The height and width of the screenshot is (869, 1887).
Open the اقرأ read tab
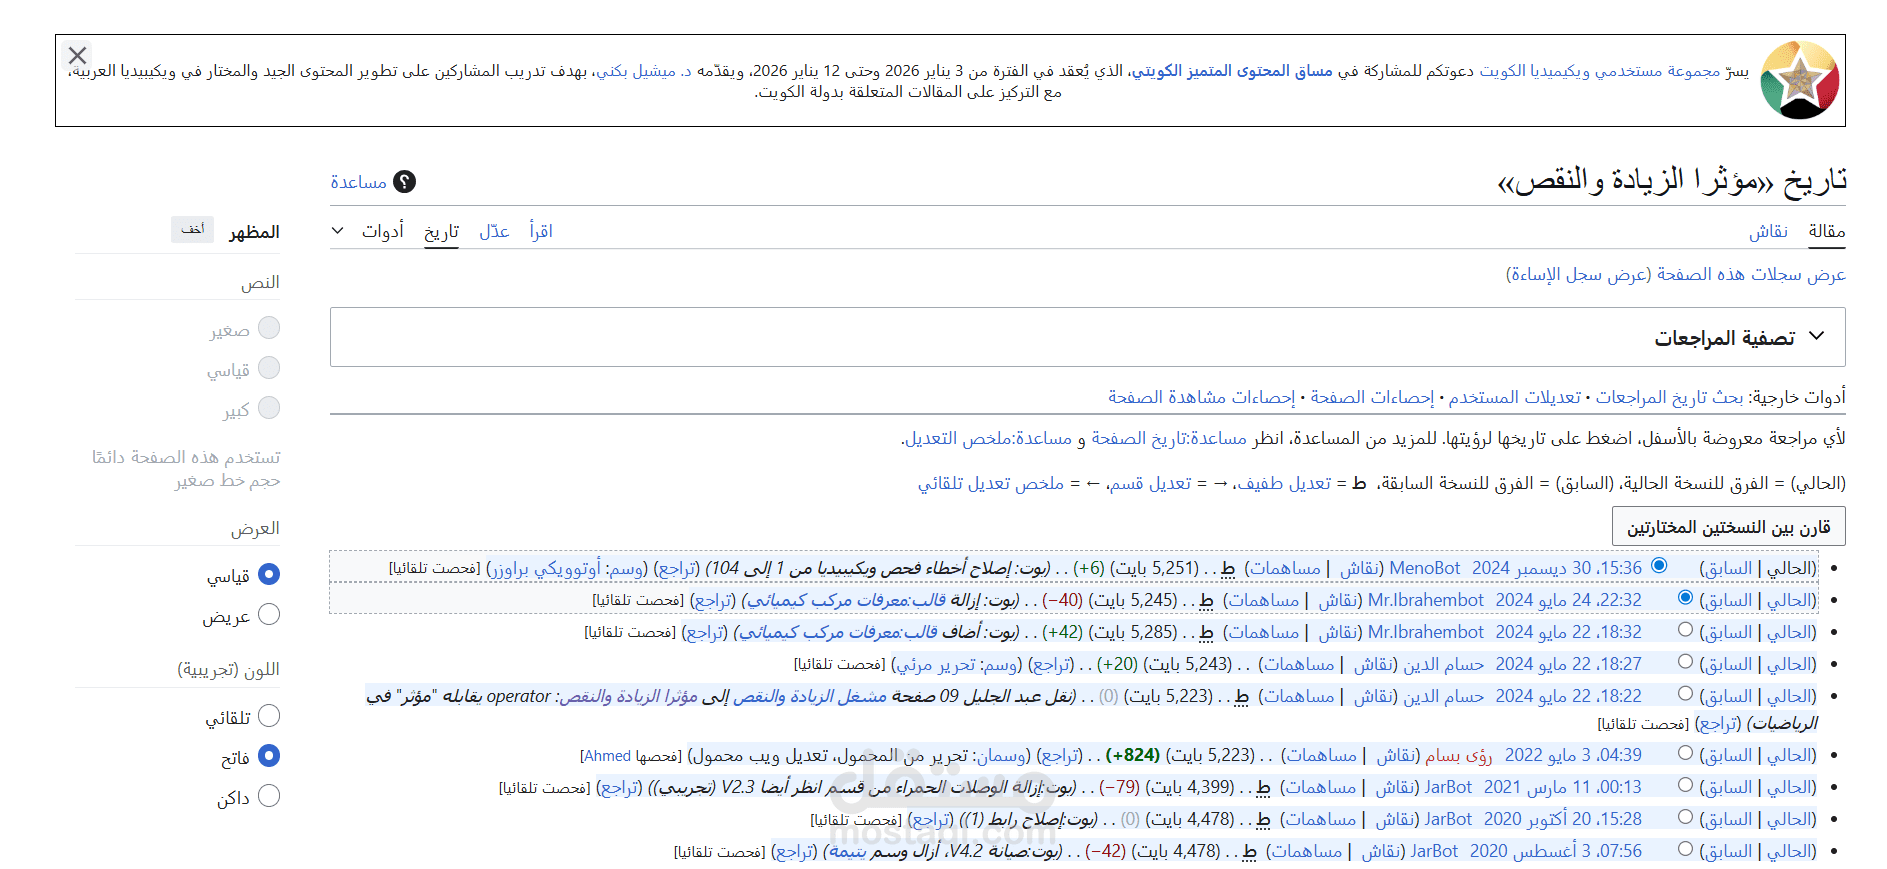coord(541,231)
